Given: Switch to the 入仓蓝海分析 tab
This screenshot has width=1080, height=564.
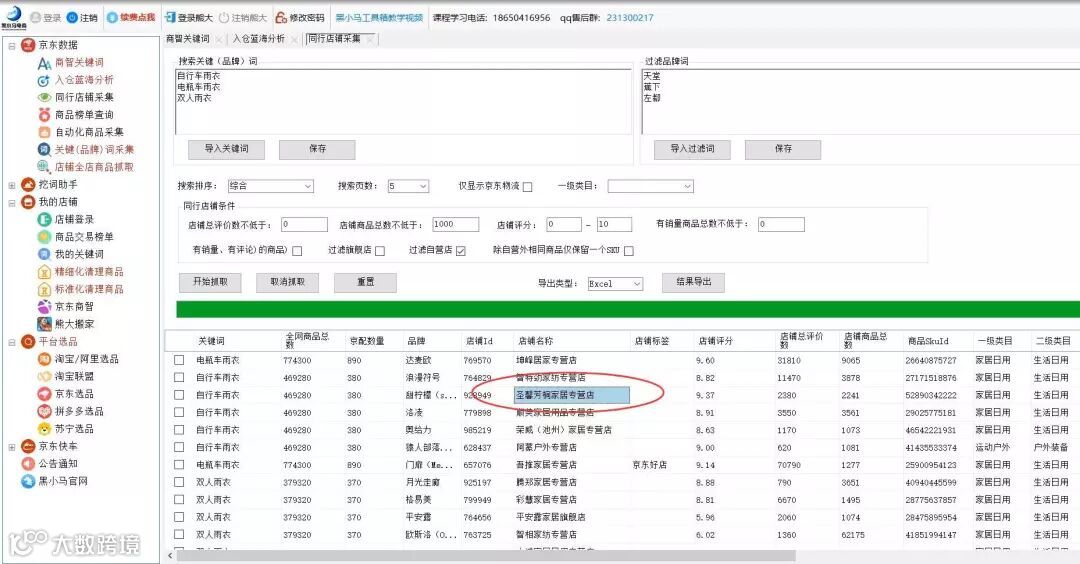Looking at the screenshot, I should pos(258,39).
